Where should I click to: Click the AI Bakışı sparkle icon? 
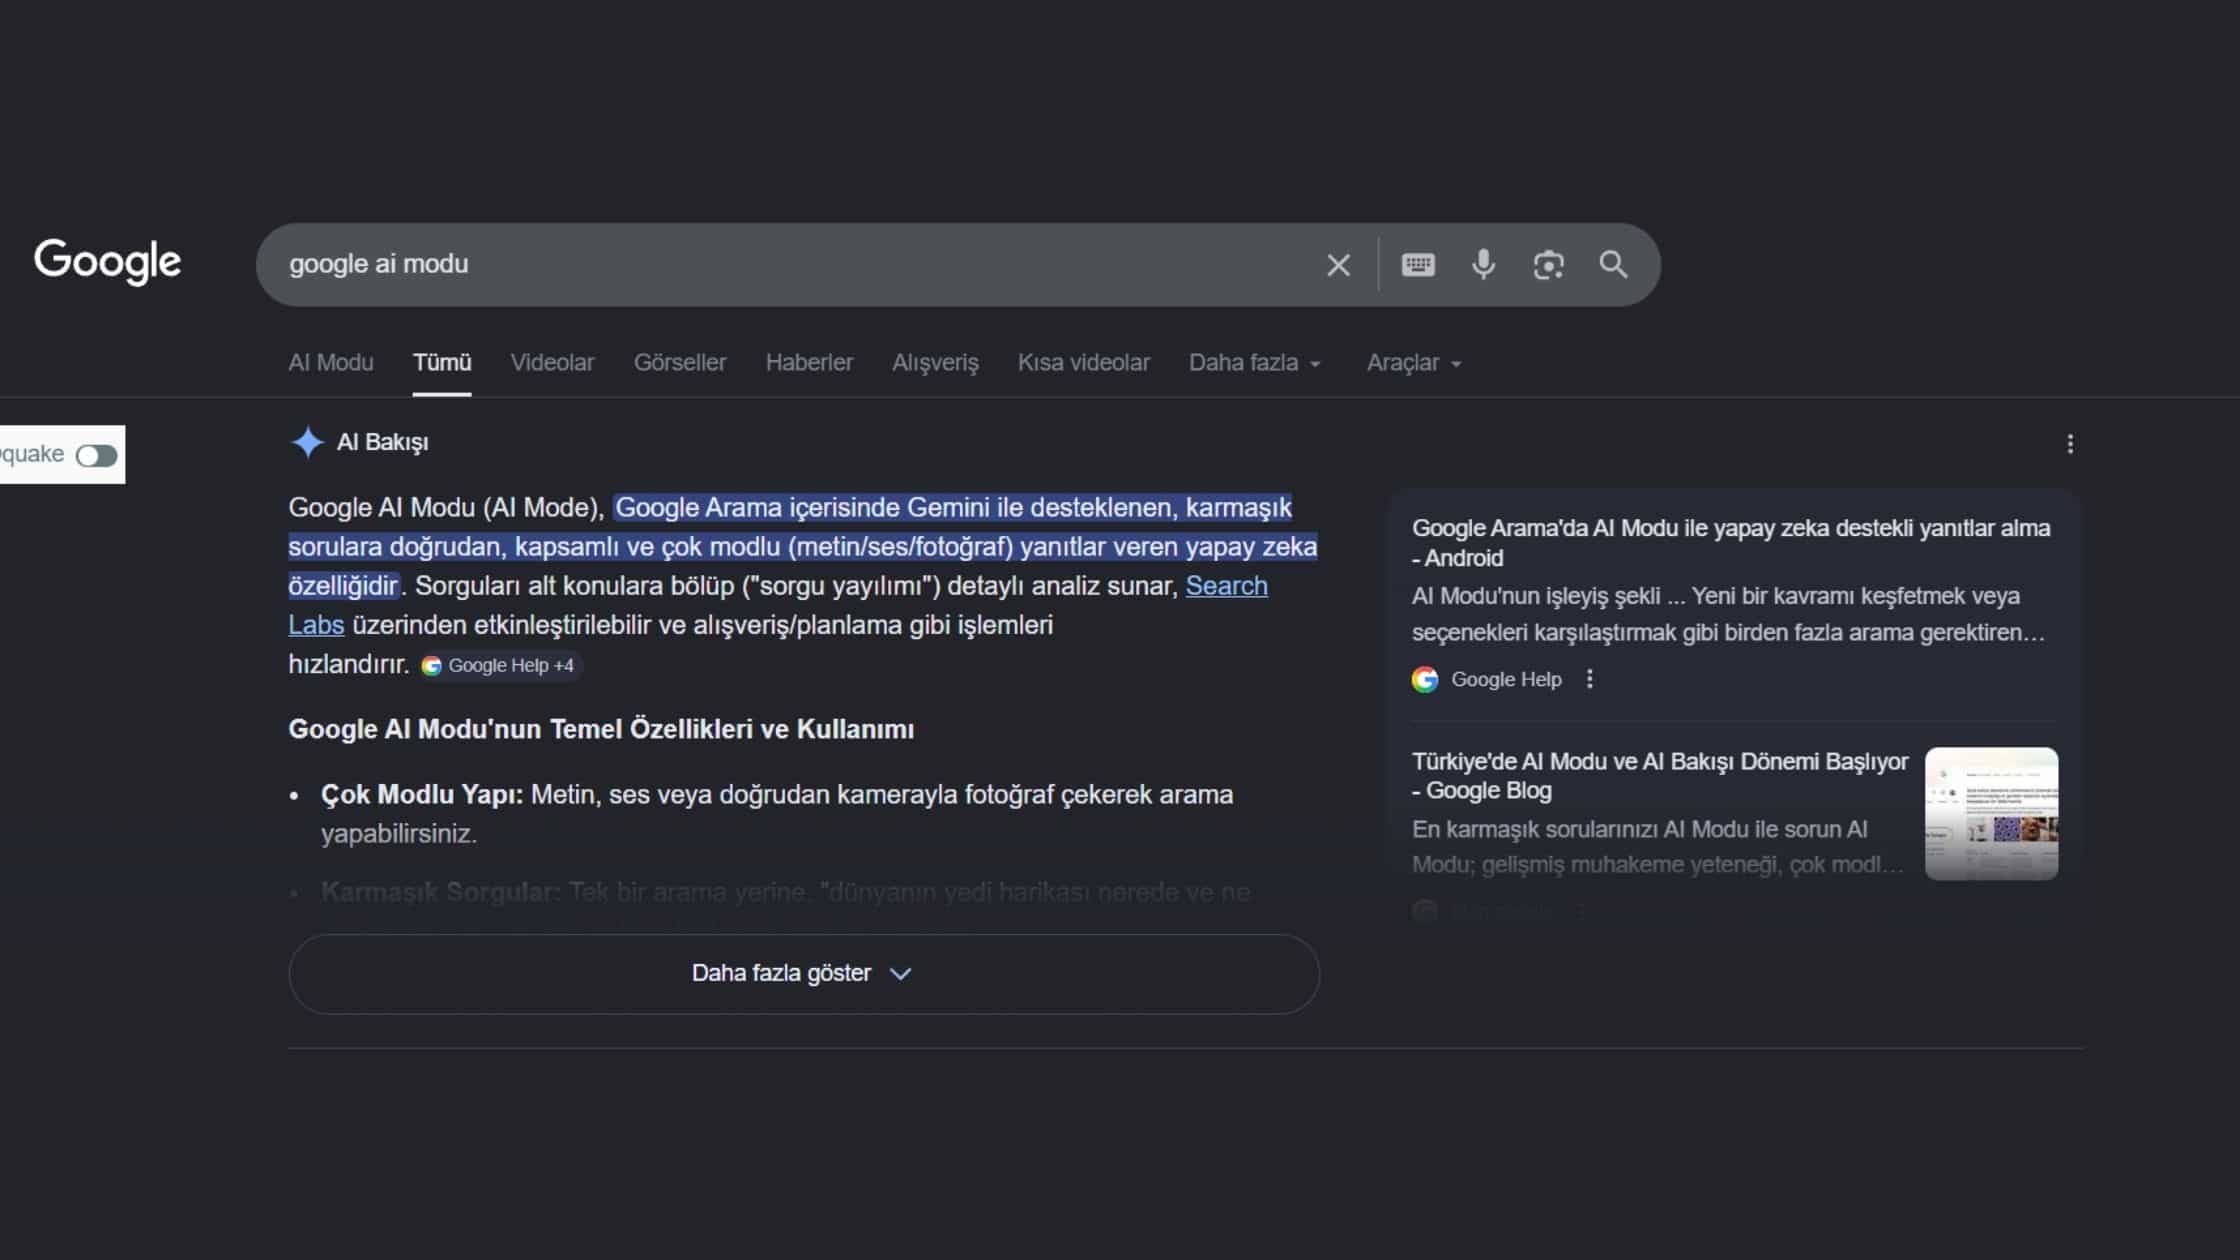307,441
